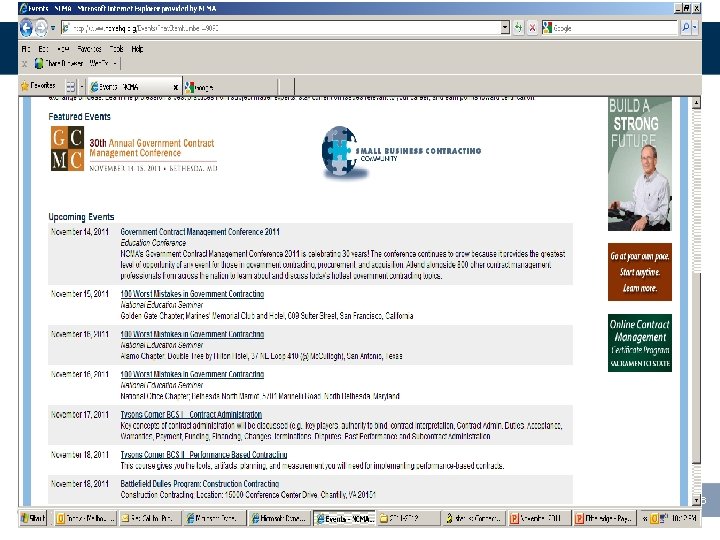Screen dimensions: 720x540
Task: Click the scroll up arrow on page
Action: pyautogui.click(x=696, y=103)
